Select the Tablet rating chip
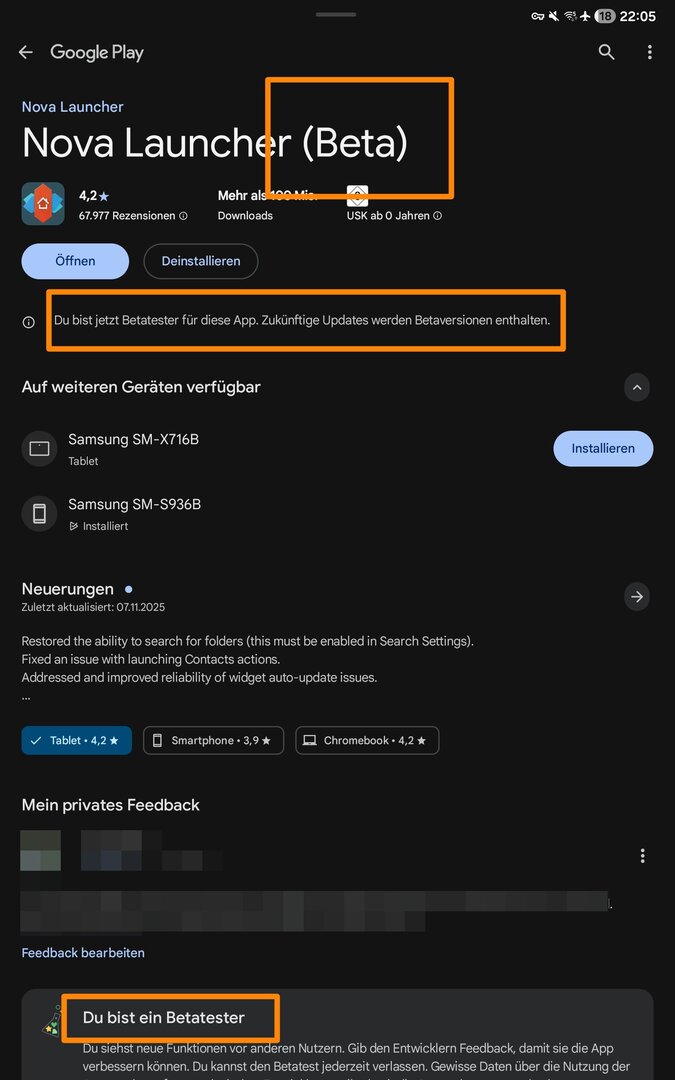675x1080 pixels. pos(76,740)
